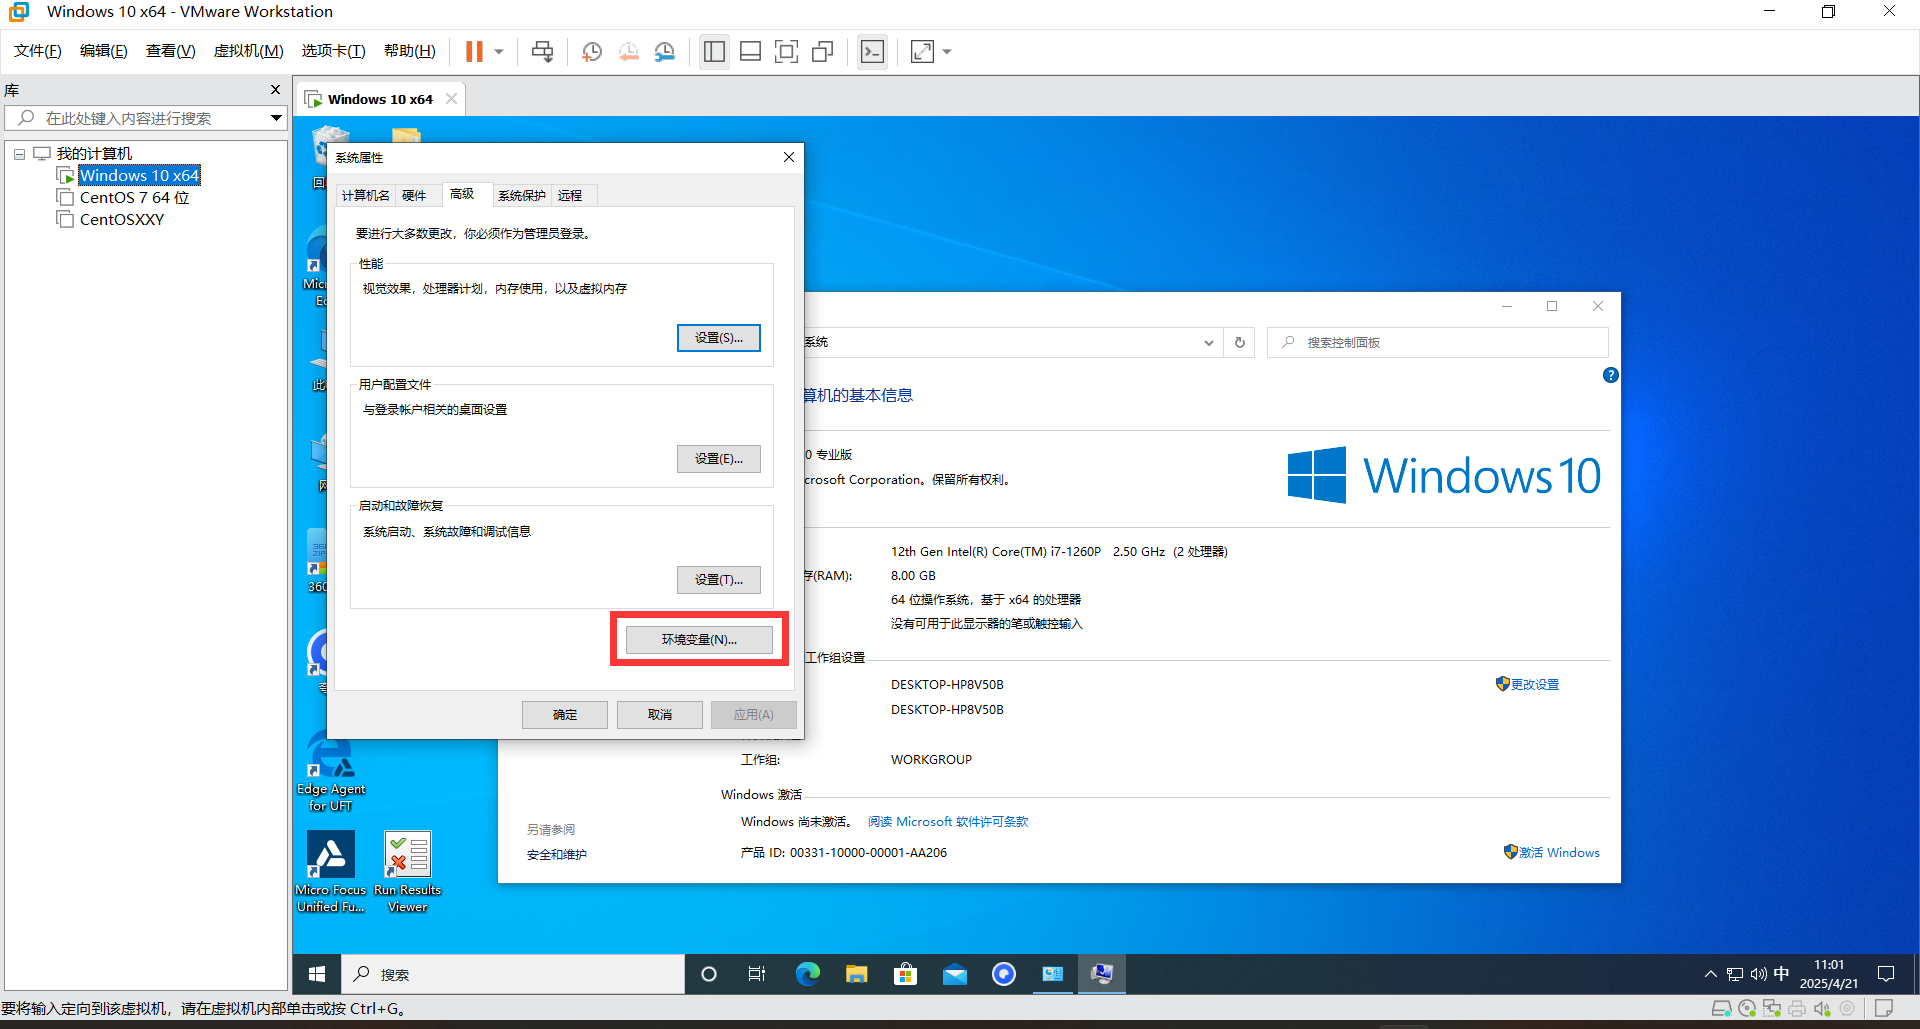The width and height of the screenshot is (1920, 1029).
Task: Switch to Unity mode icon
Action: [823, 52]
